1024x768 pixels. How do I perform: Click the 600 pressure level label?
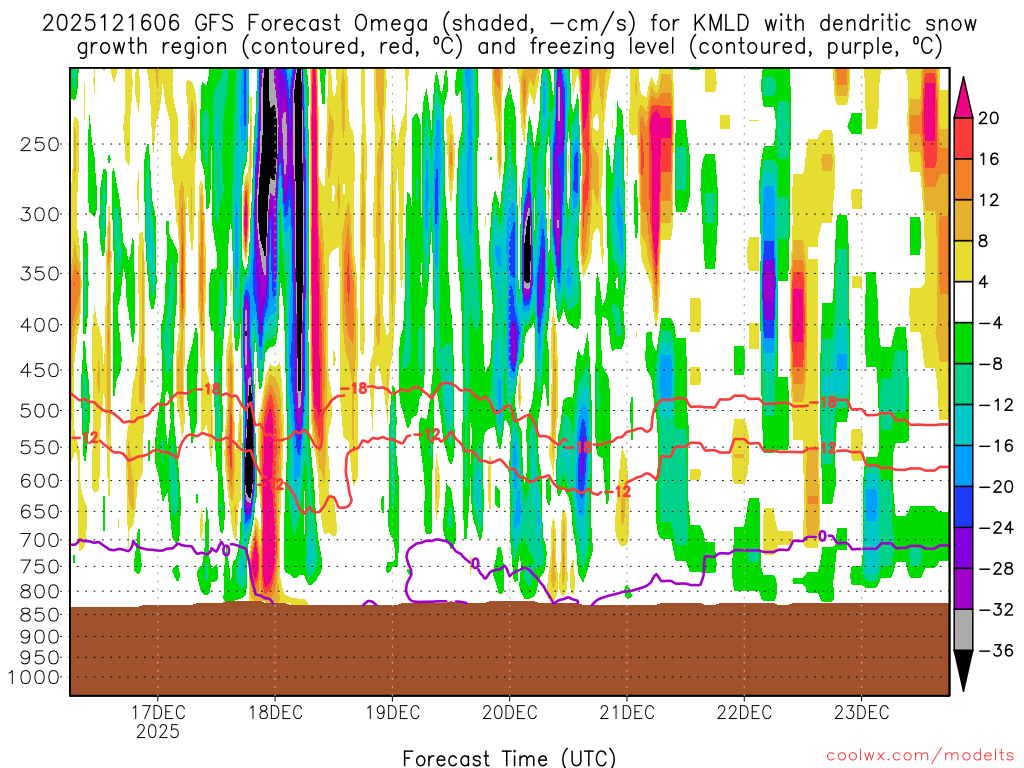40,481
